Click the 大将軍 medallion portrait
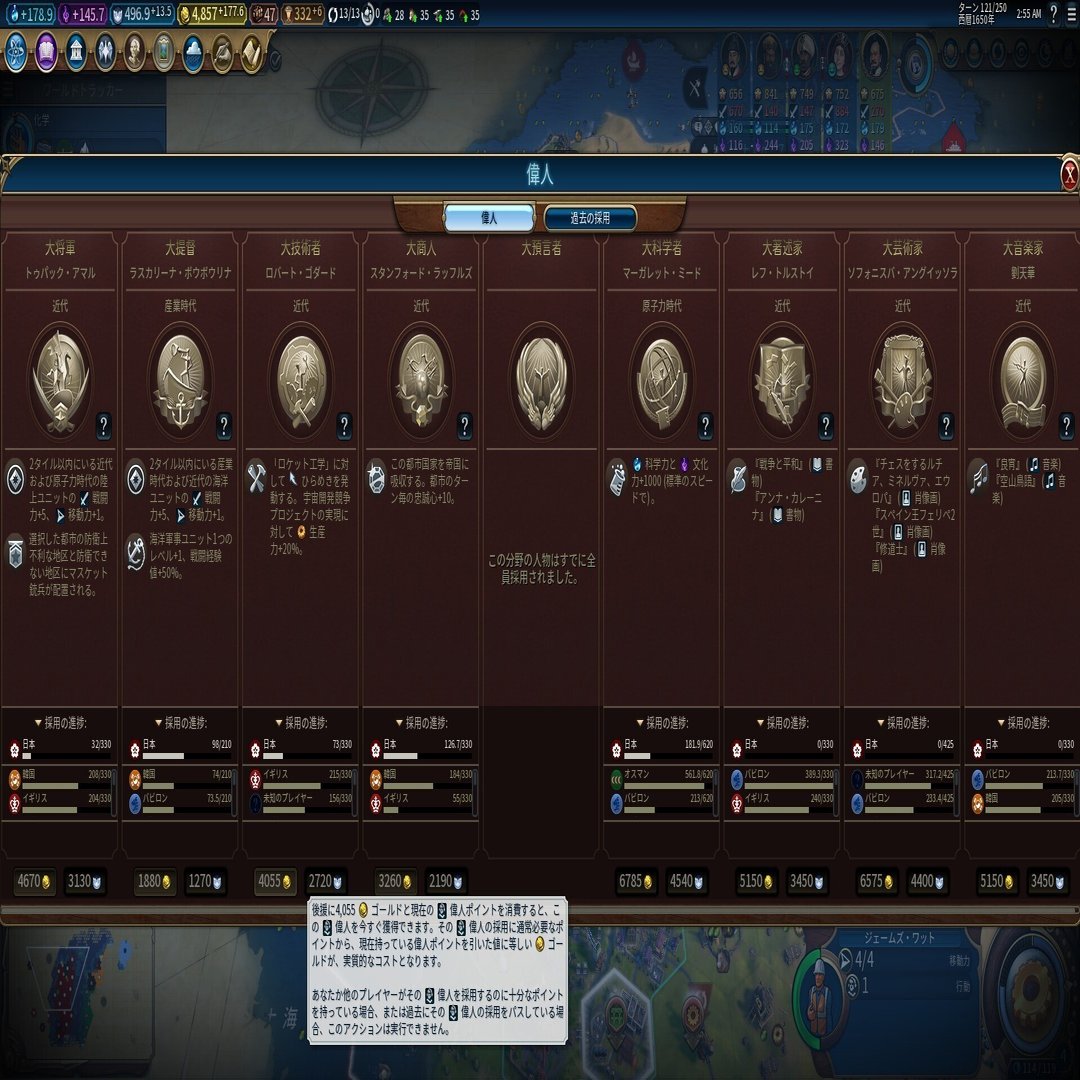The height and width of the screenshot is (1080, 1080). pyautogui.click(x=60, y=381)
